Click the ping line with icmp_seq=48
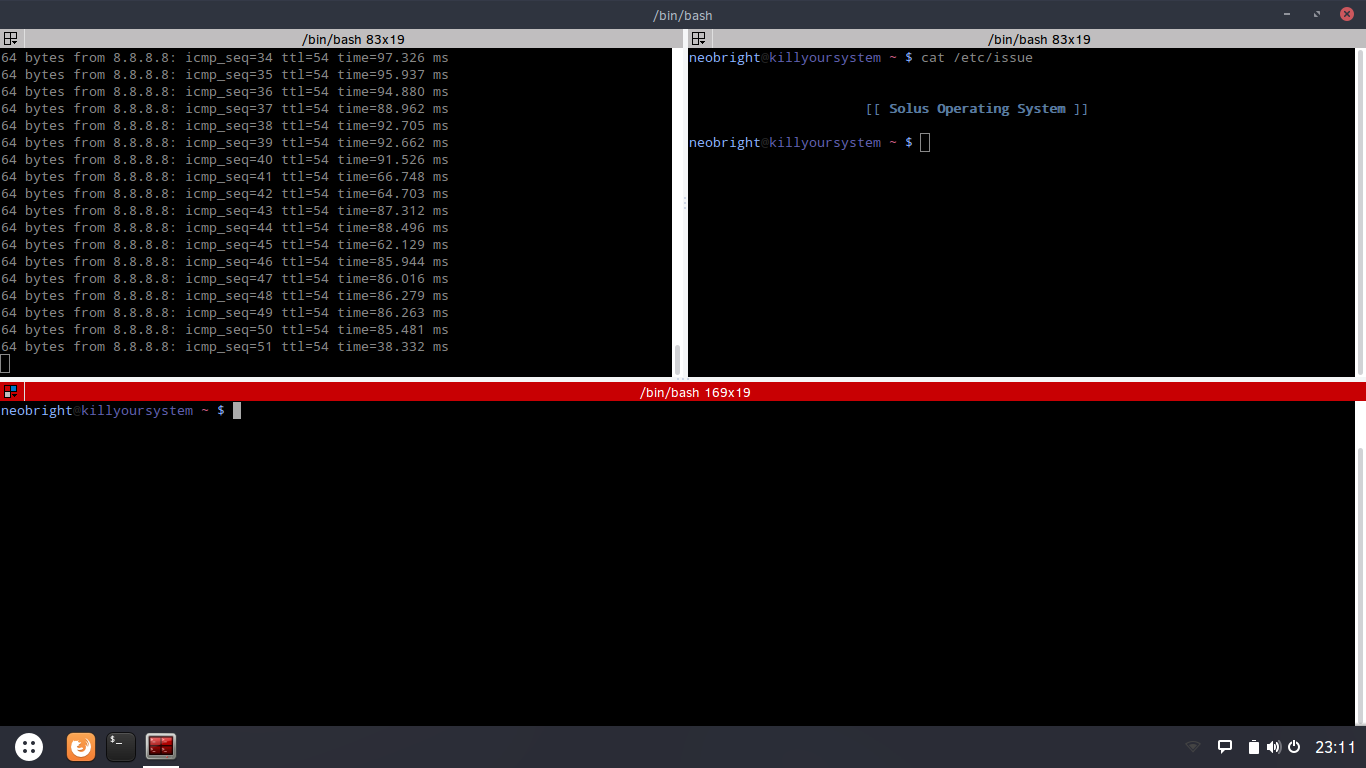Screen dimensions: 1366x768 pyautogui.click(x=225, y=296)
